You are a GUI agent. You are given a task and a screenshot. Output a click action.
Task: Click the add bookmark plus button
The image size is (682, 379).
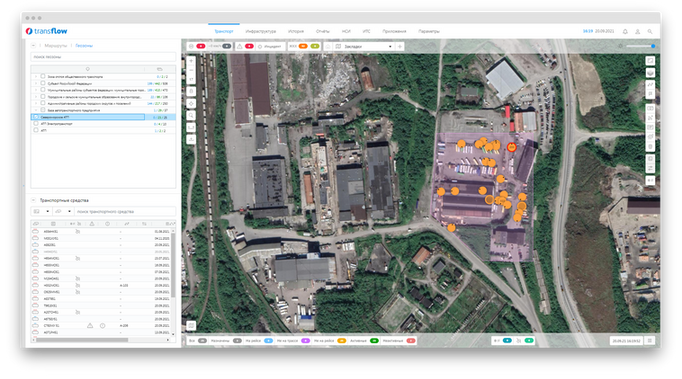coord(400,46)
